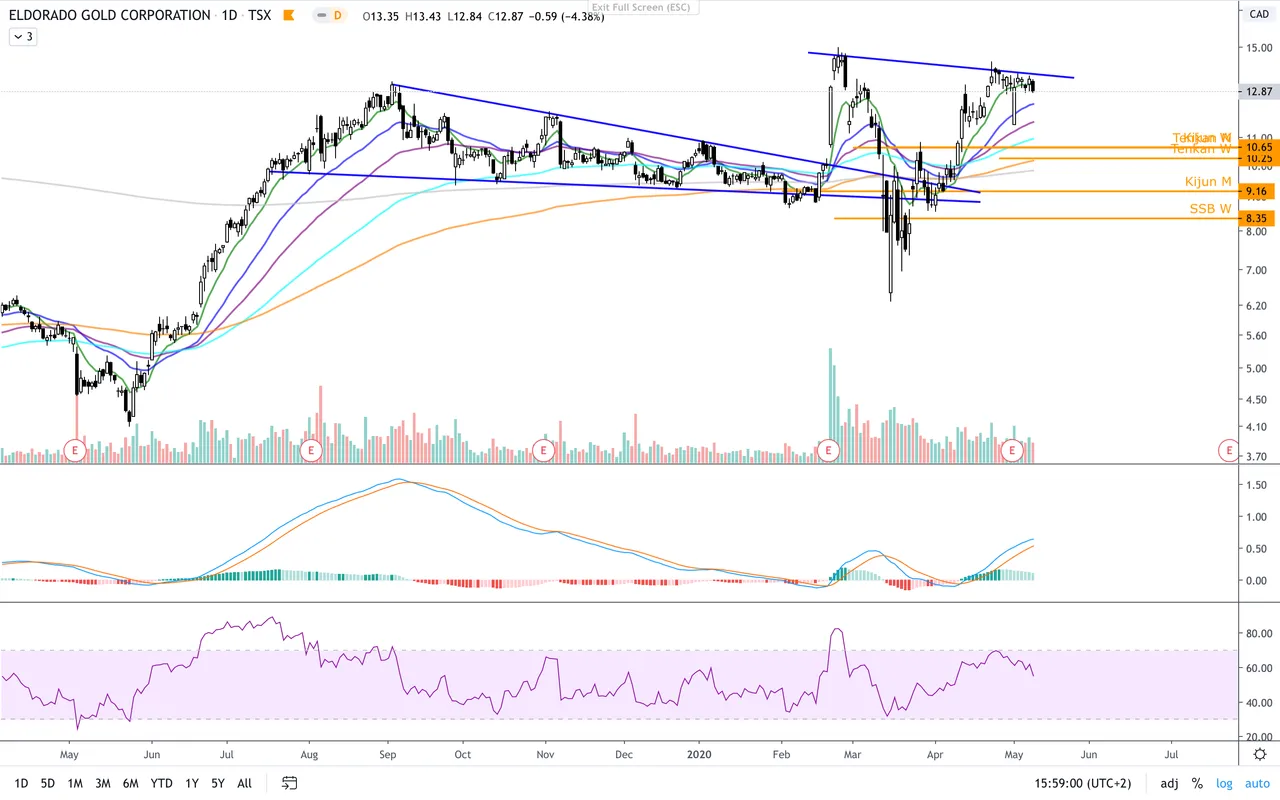
Task: Click the C12.87 close value in legend
Action: pos(505,16)
